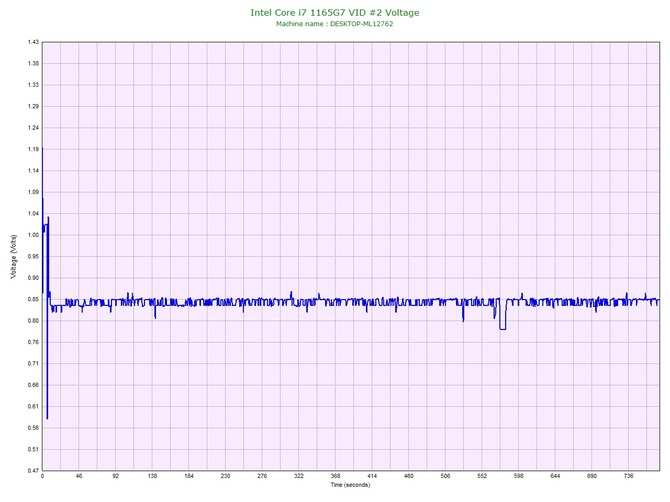670x502 pixels.
Task: Click the 0.71 y-axis value
Action: click(33, 364)
